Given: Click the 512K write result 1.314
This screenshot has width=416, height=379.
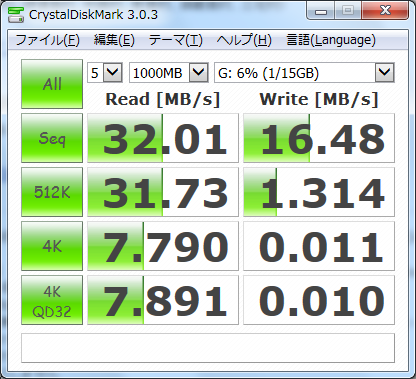Looking at the screenshot, I should [319, 192].
